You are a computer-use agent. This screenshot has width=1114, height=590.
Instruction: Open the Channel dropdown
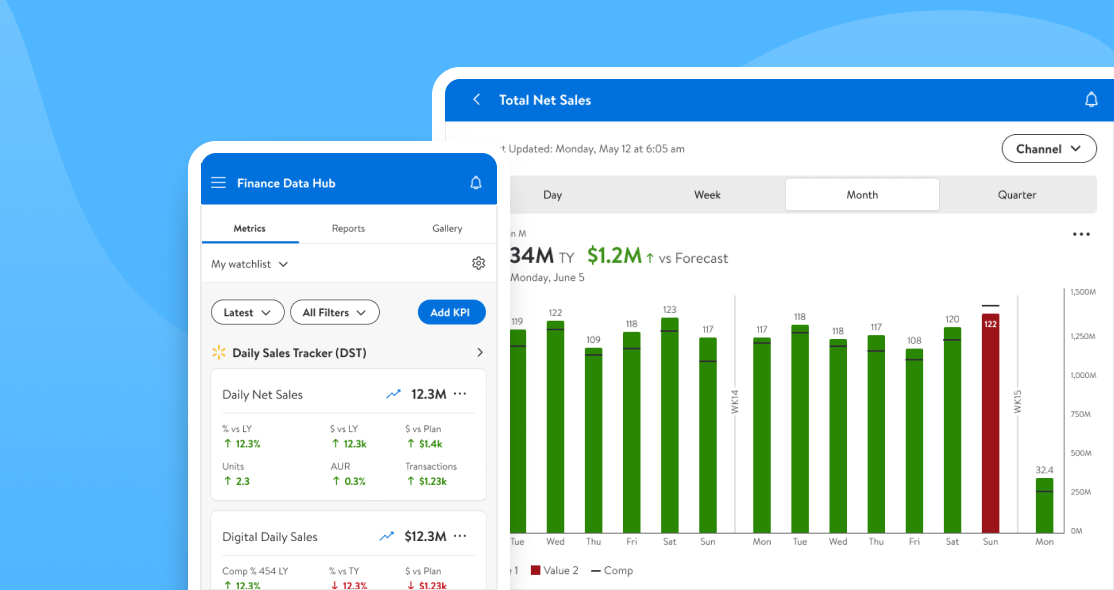(x=1049, y=149)
